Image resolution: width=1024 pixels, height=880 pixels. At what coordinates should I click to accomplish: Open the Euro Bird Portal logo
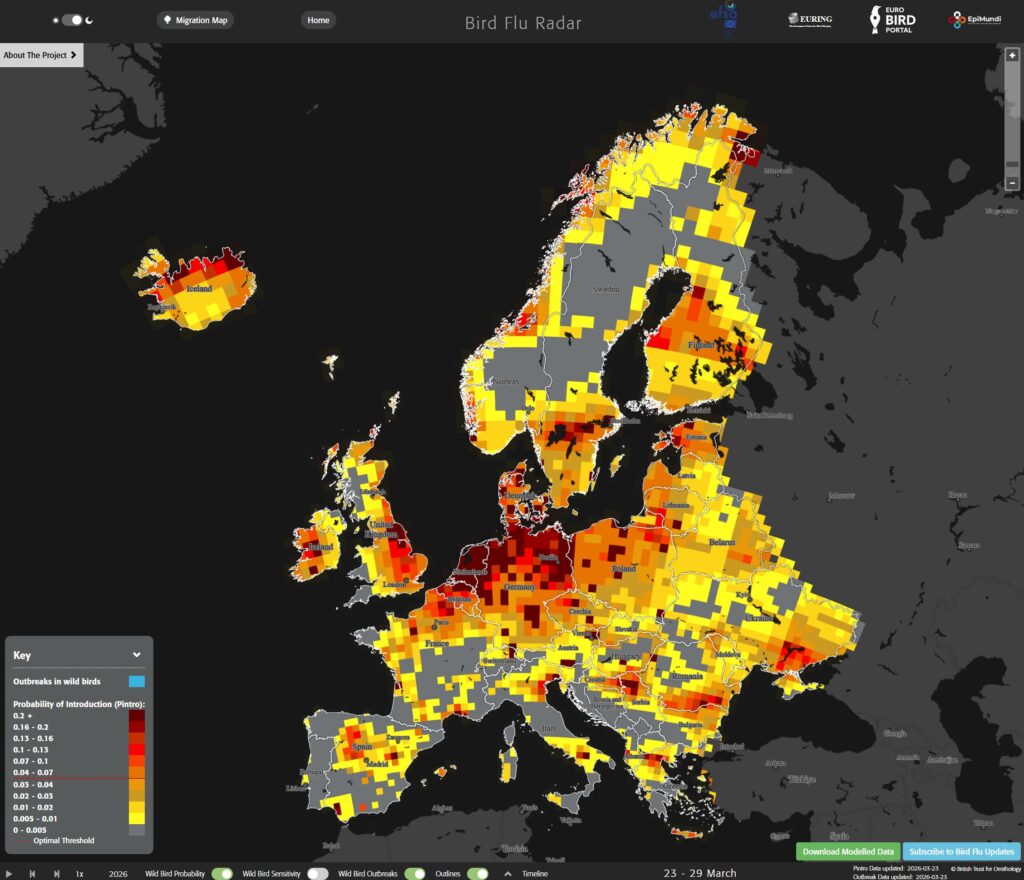point(891,20)
